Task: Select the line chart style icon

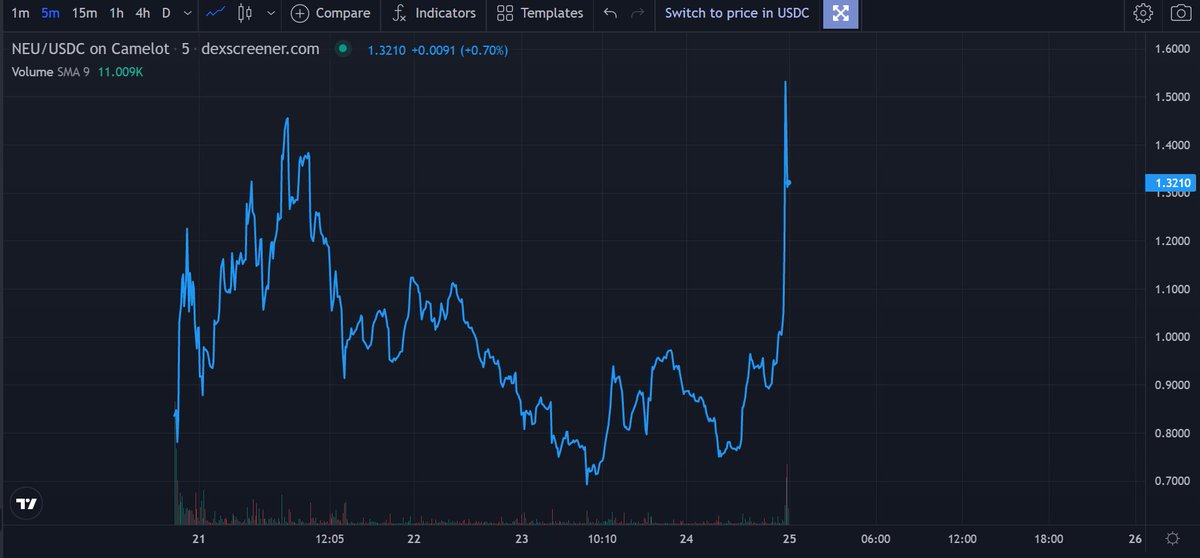Action: pos(215,13)
